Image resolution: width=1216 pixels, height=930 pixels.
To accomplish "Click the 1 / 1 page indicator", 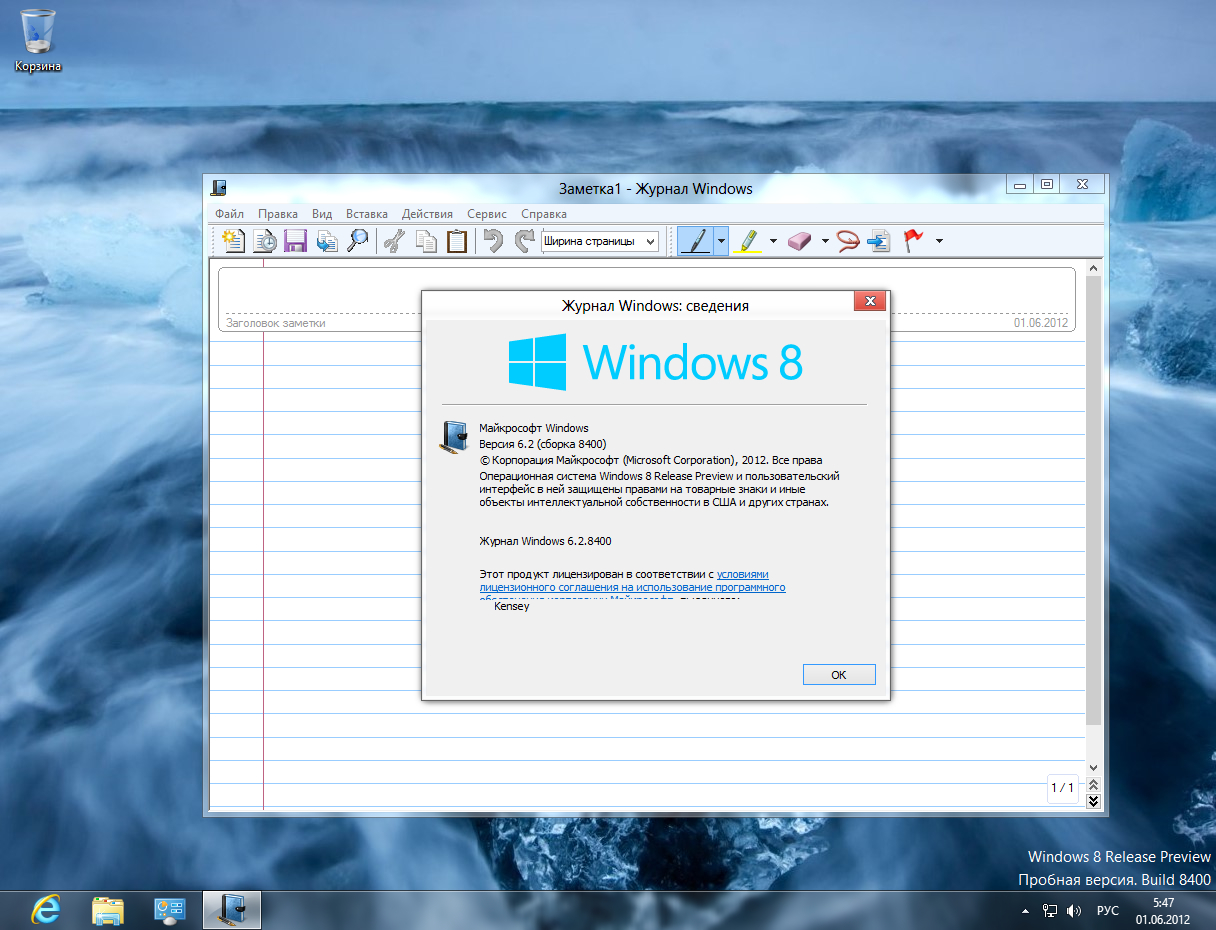I will pyautogui.click(x=1062, y=788).
